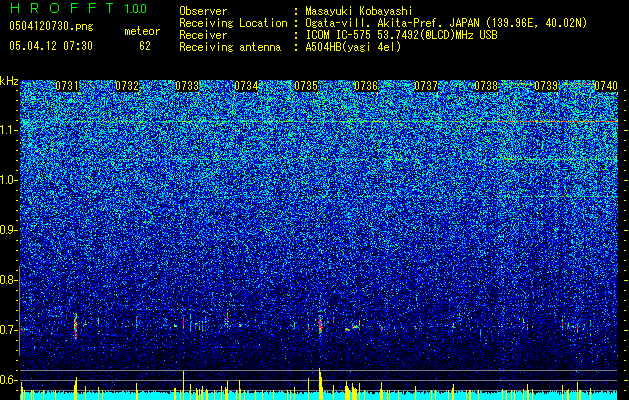Viewport: 629px width, 400px height.
Task: Click time marker 0740
Action: tap(606, 86)
